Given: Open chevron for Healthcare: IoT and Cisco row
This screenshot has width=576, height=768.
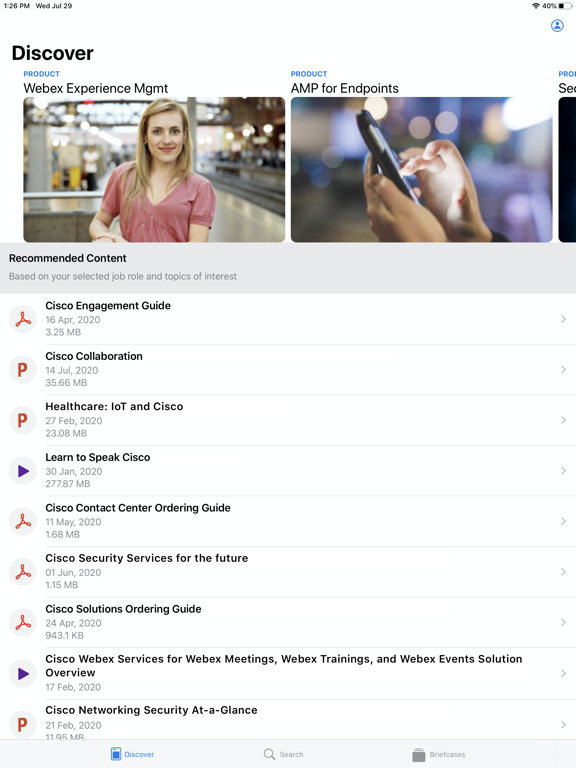Looking at the screenshot, I should tap(563, 420).
